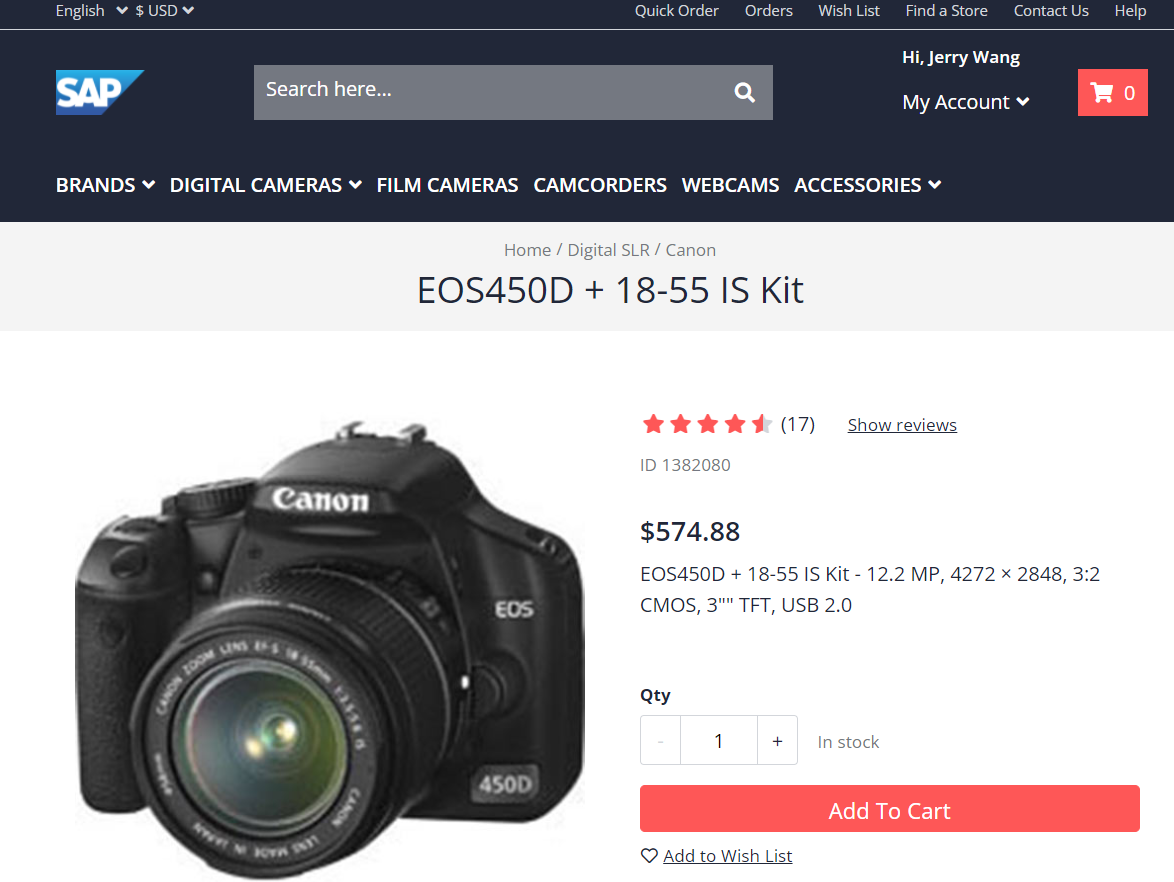Click the Add To Cart button
This screenshot has width=1174, height=882.
889,809
